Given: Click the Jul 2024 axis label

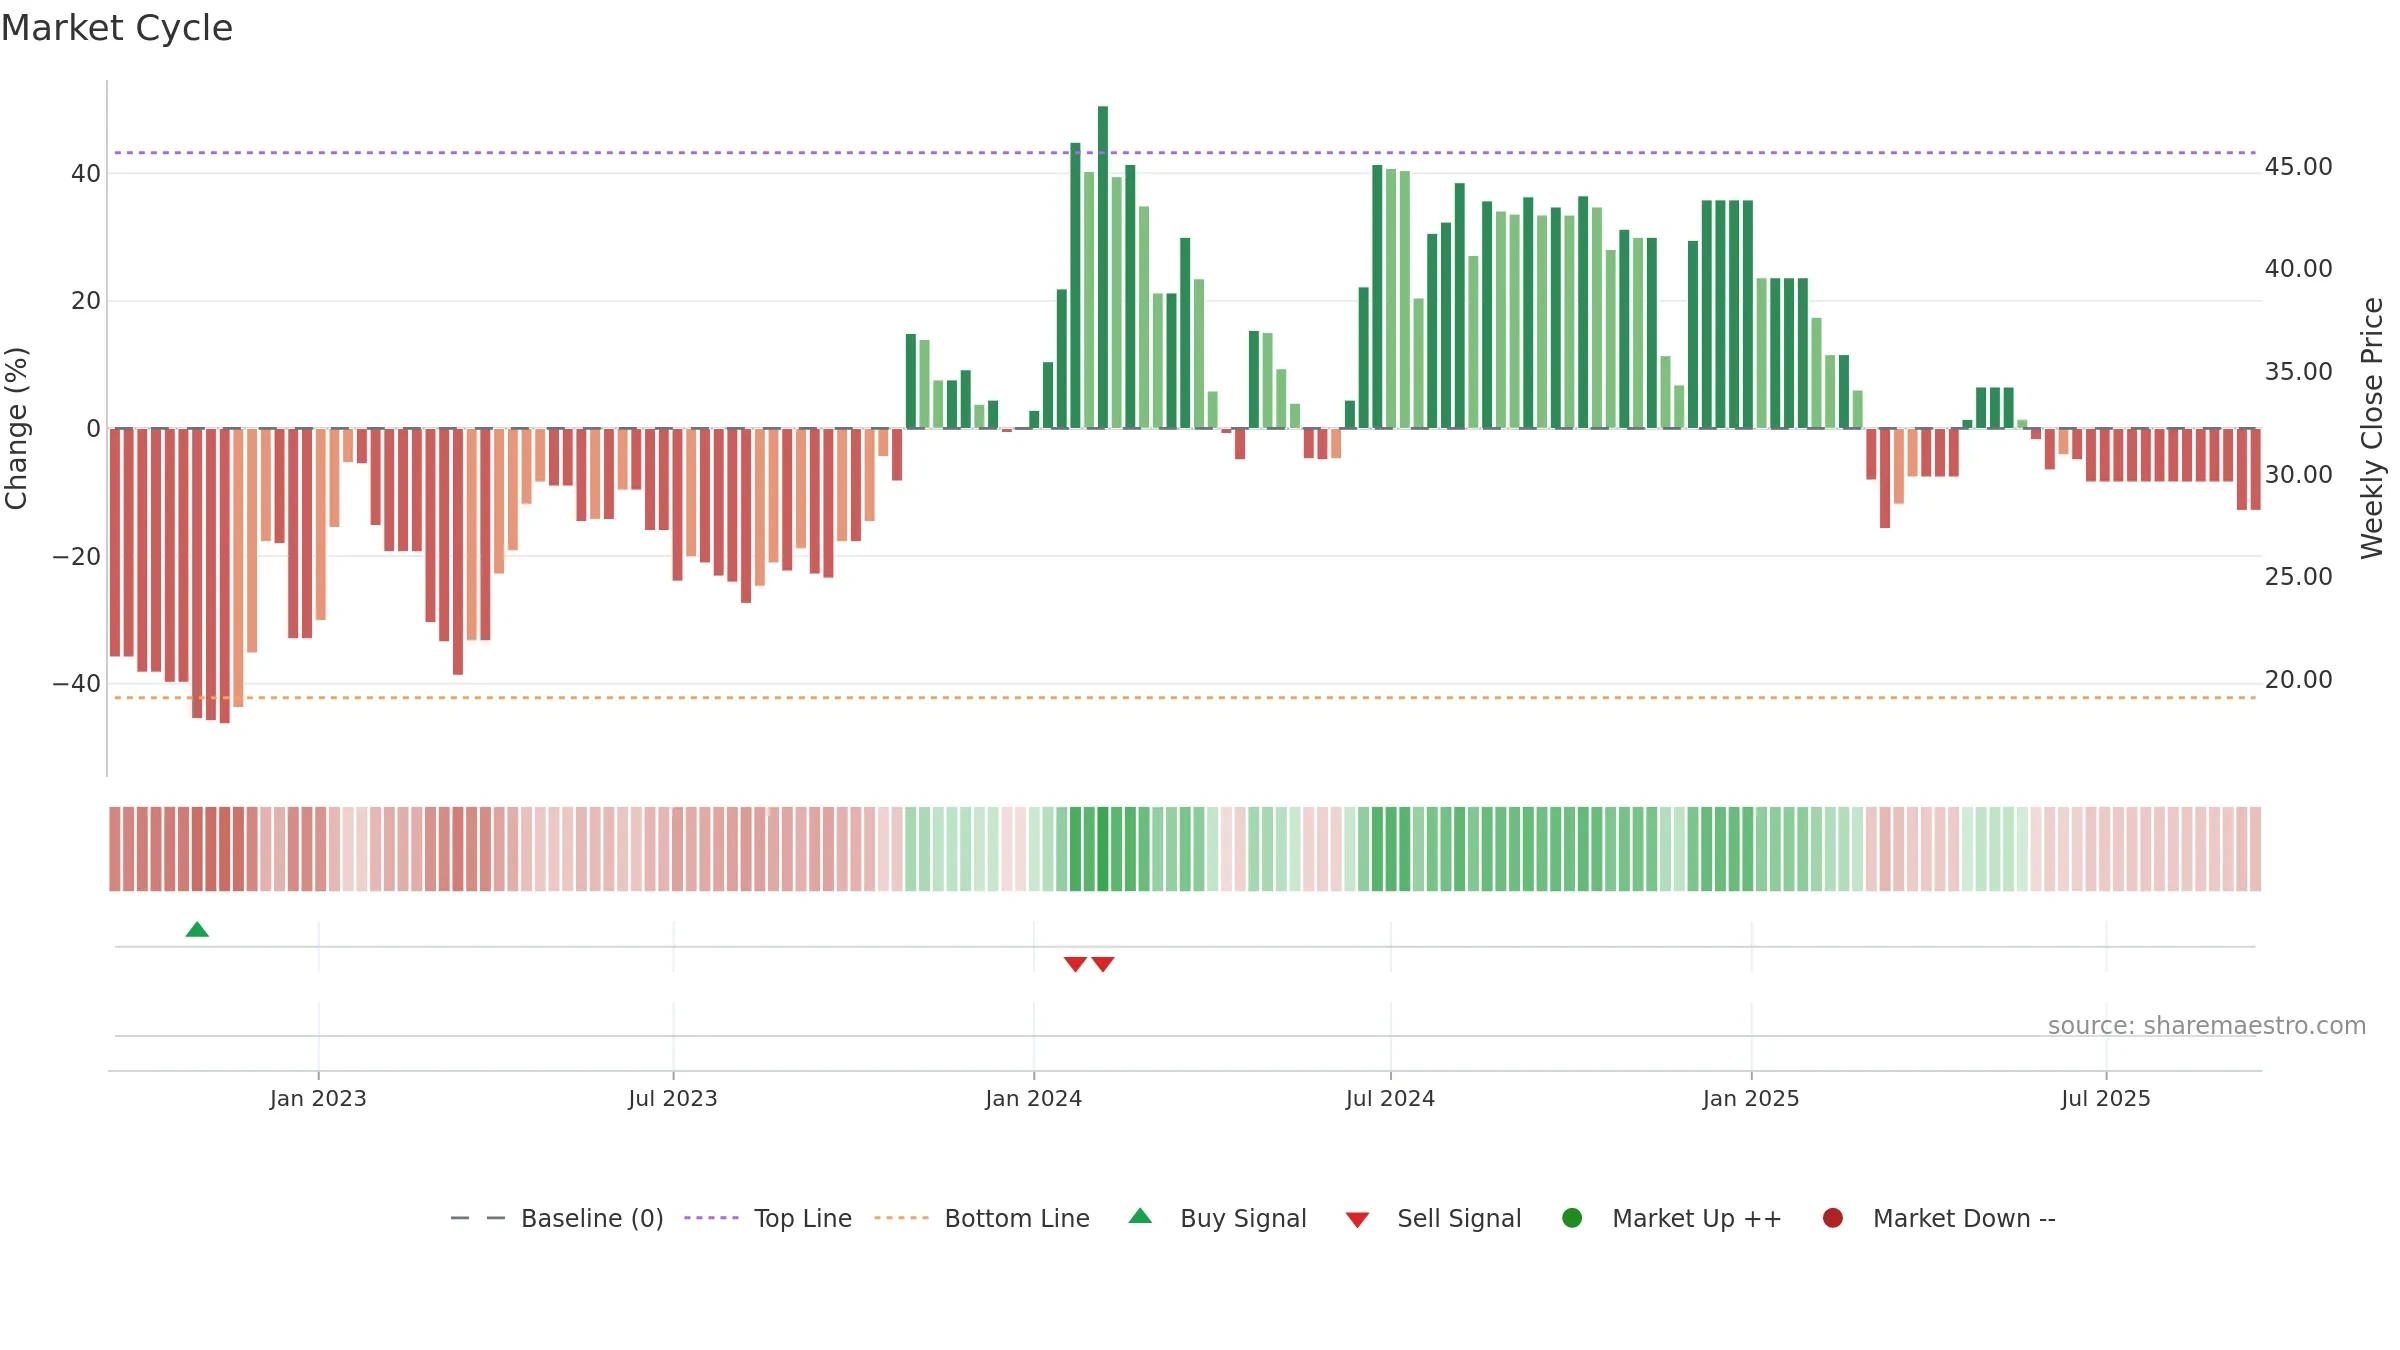Looking at the screenshot, I should [x=1390, y=1098].
